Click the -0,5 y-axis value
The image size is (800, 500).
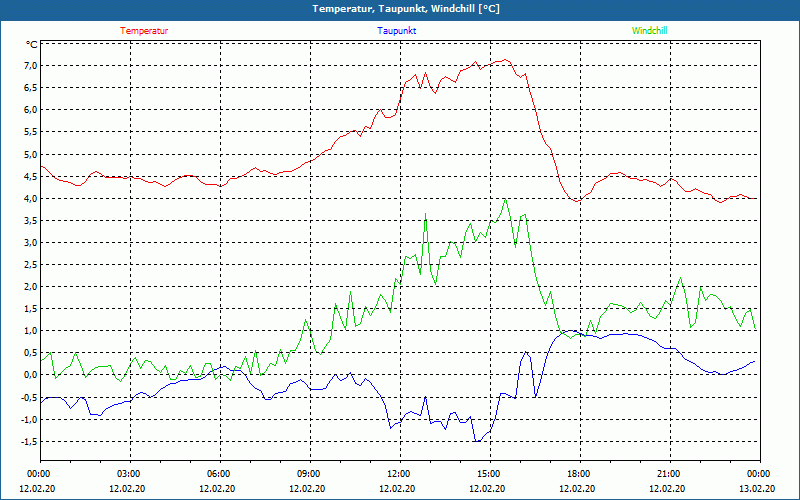pos(30,397)
